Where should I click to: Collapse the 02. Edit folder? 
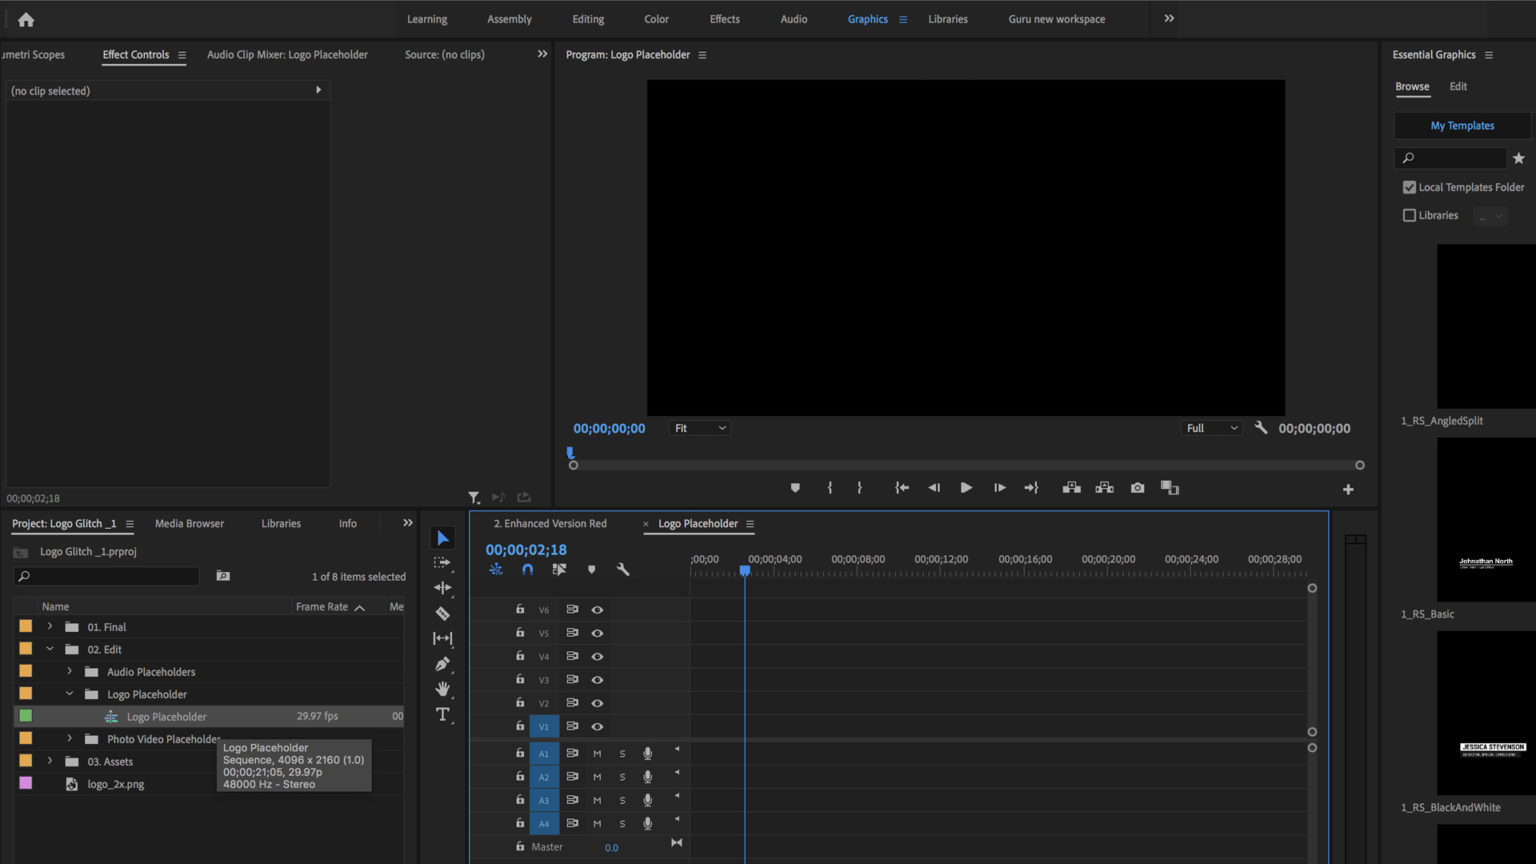point(49,649)
